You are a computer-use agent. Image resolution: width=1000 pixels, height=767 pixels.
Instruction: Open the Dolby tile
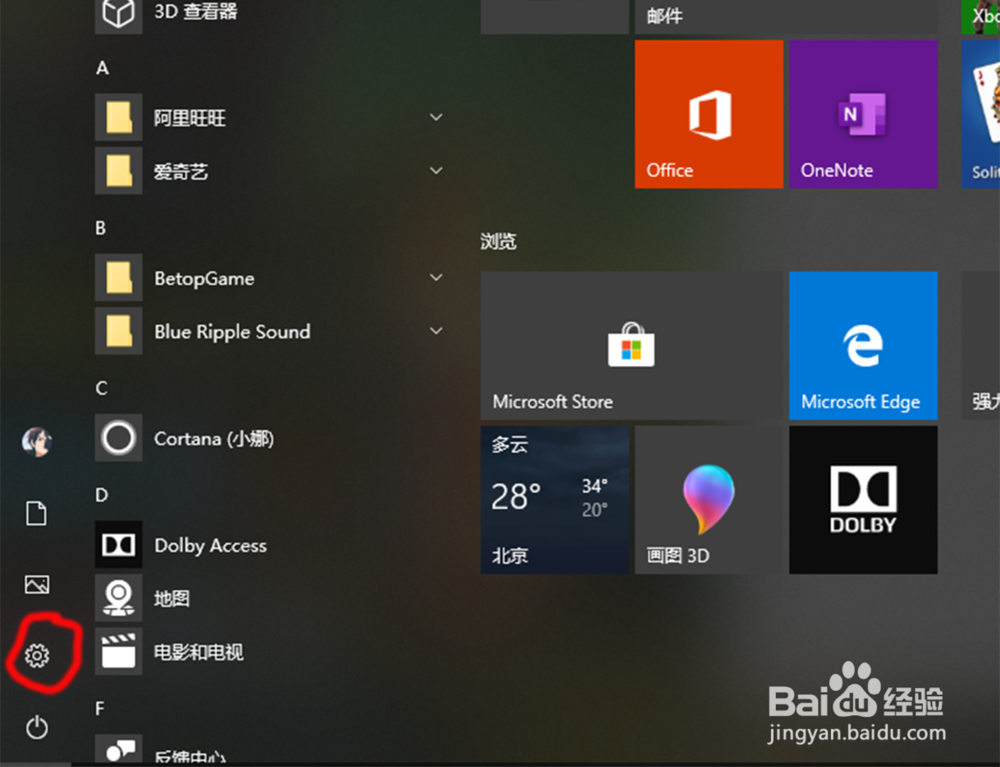(x=863, y=500)
